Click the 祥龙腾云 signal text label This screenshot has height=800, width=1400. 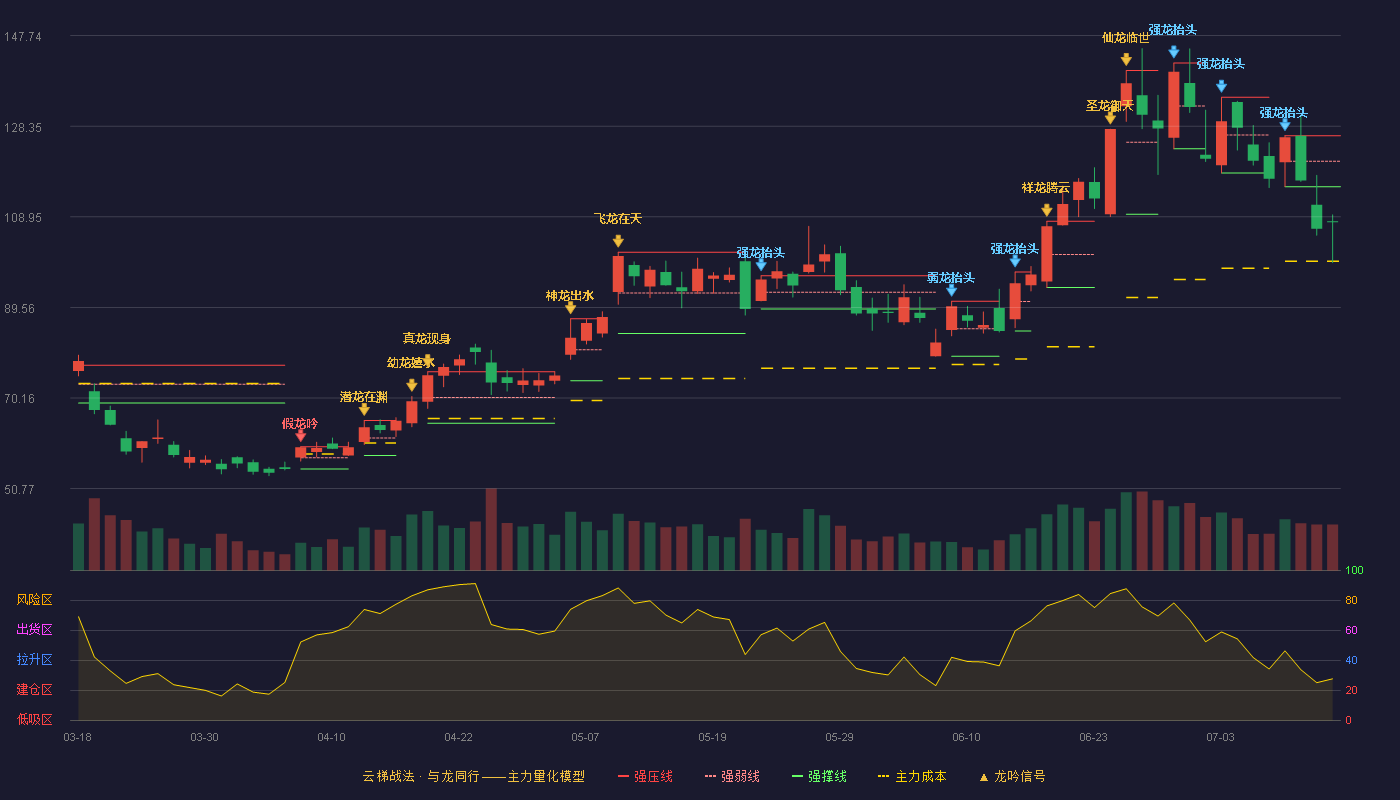coord(1046,188)
